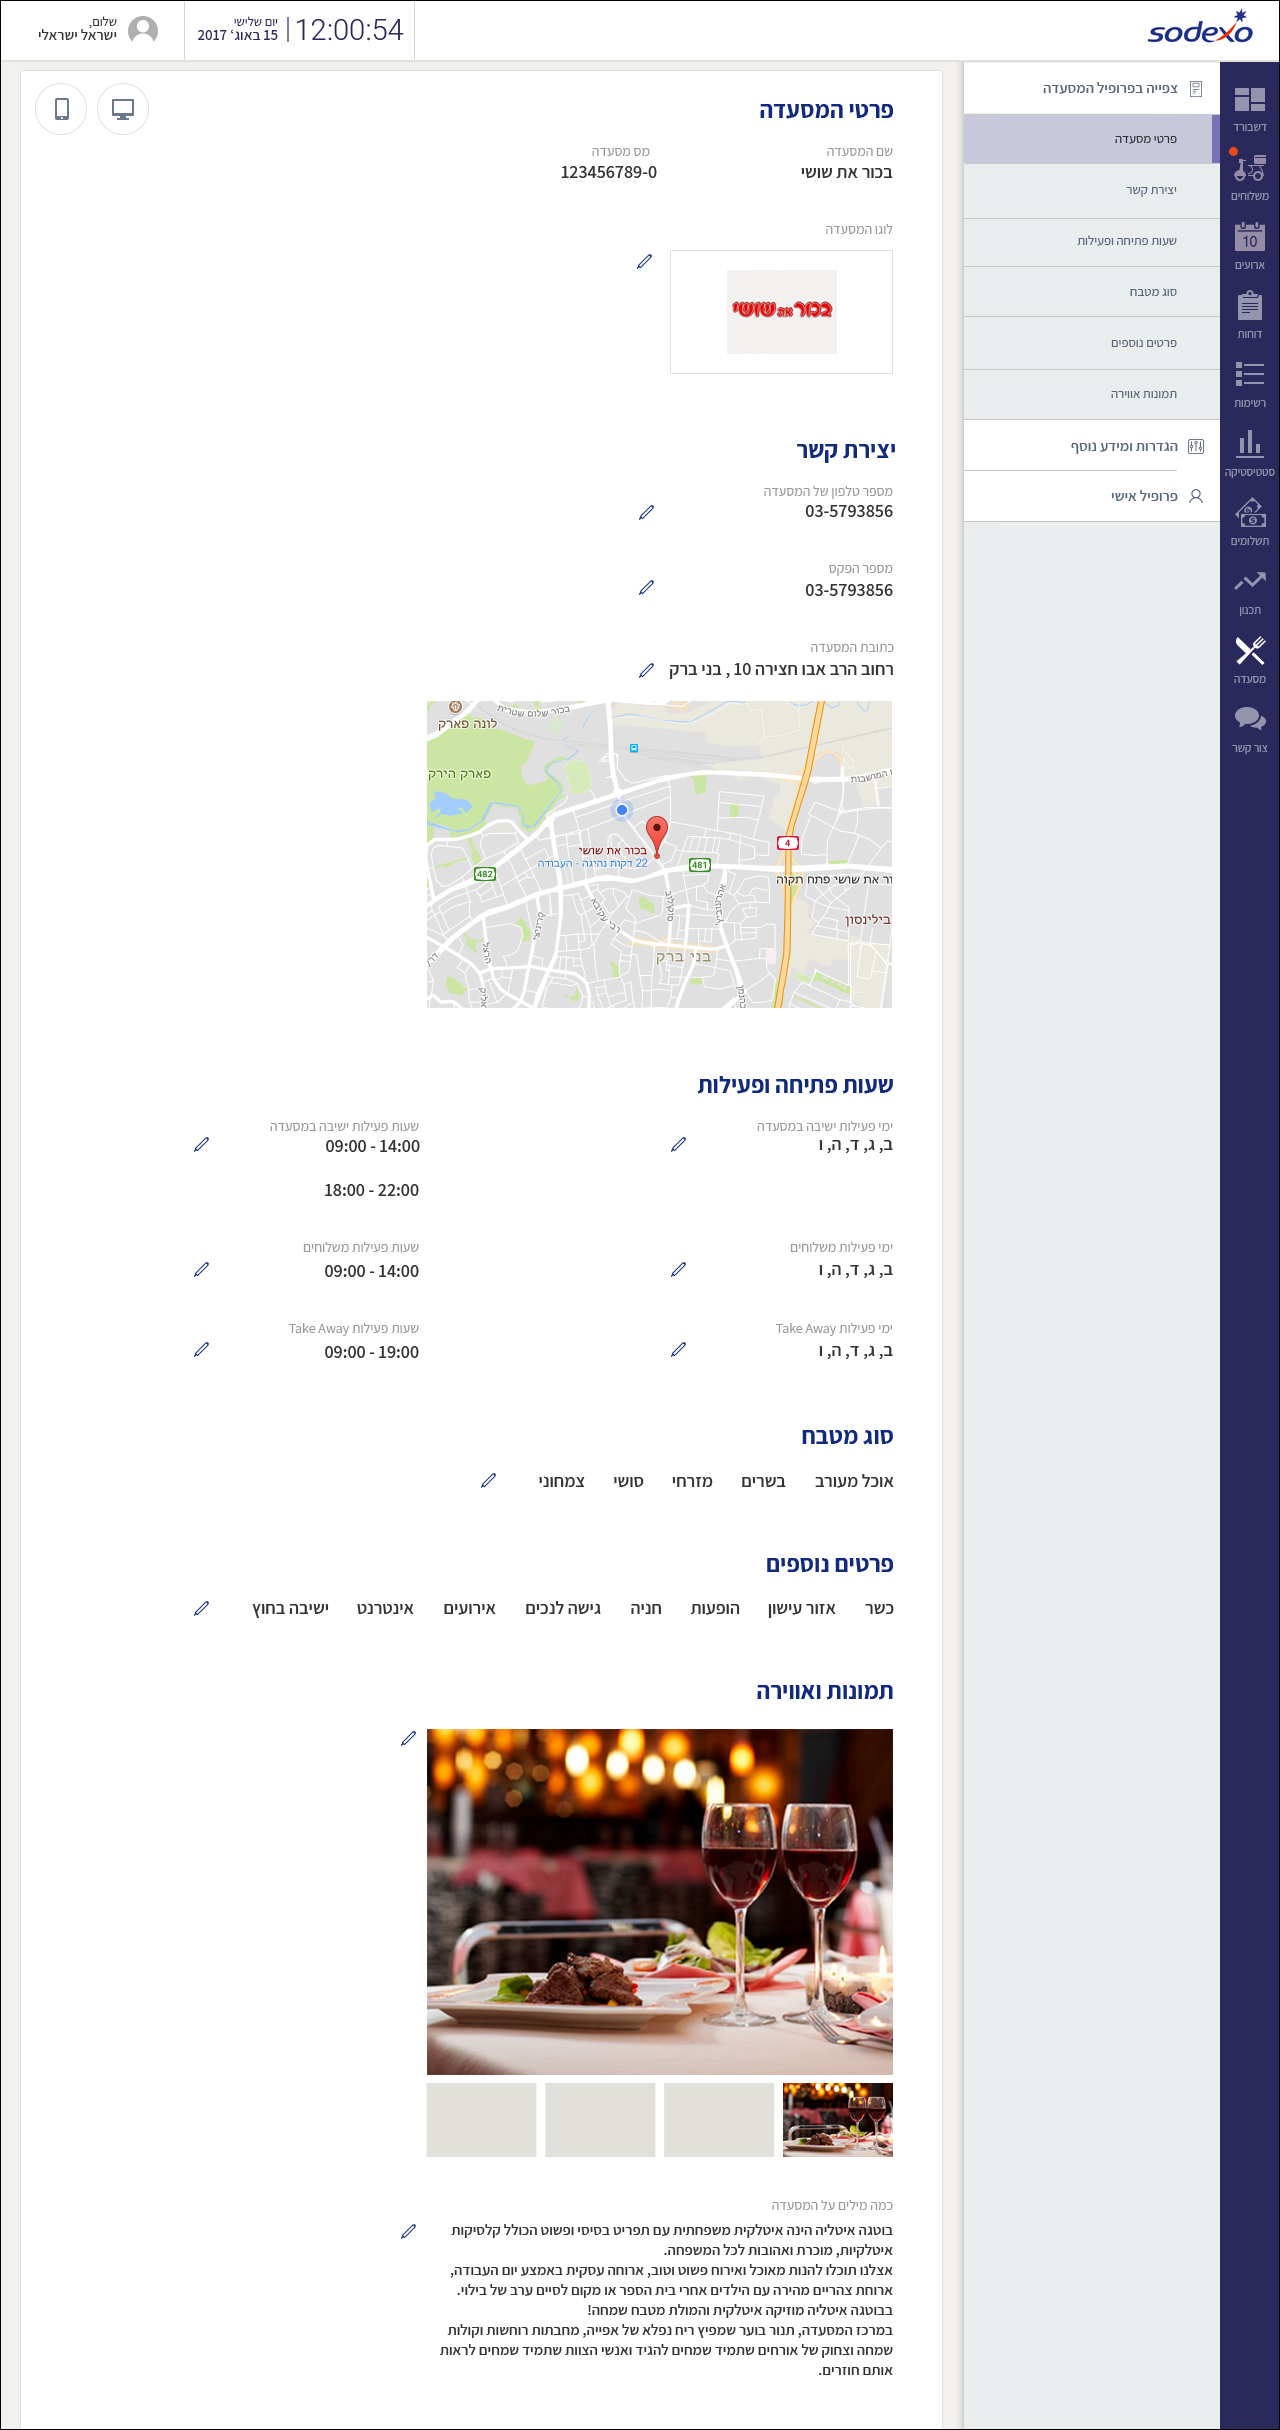Edit the restaurant phone number 03-5793856
The image size is (1280, 2430).
tap(646, 513)
